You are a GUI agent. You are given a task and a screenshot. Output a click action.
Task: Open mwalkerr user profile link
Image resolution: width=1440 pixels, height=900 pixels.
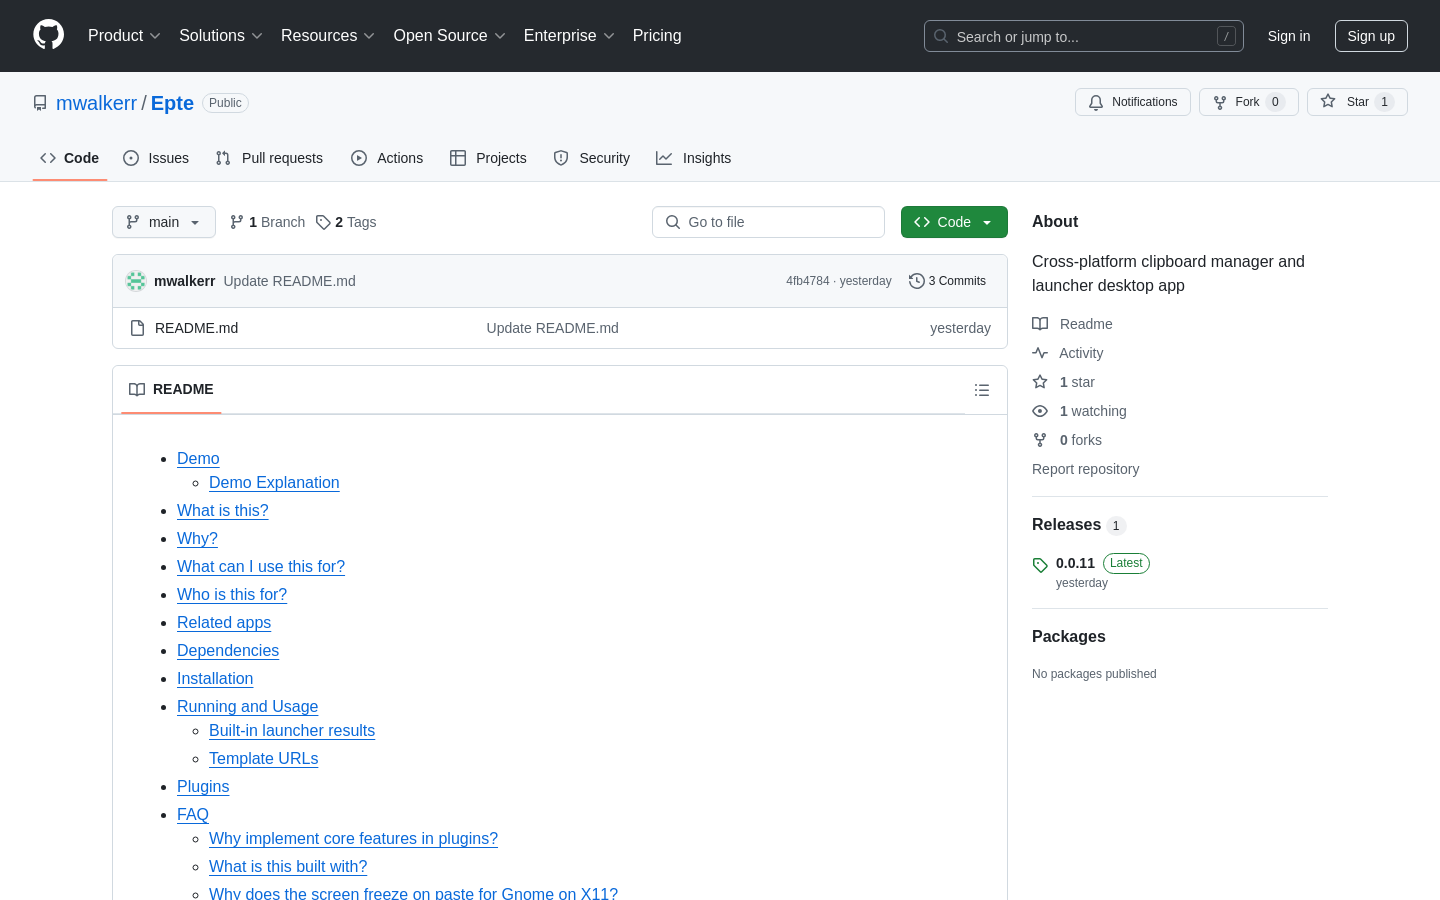pyautogui.click(x=96, y=103)
